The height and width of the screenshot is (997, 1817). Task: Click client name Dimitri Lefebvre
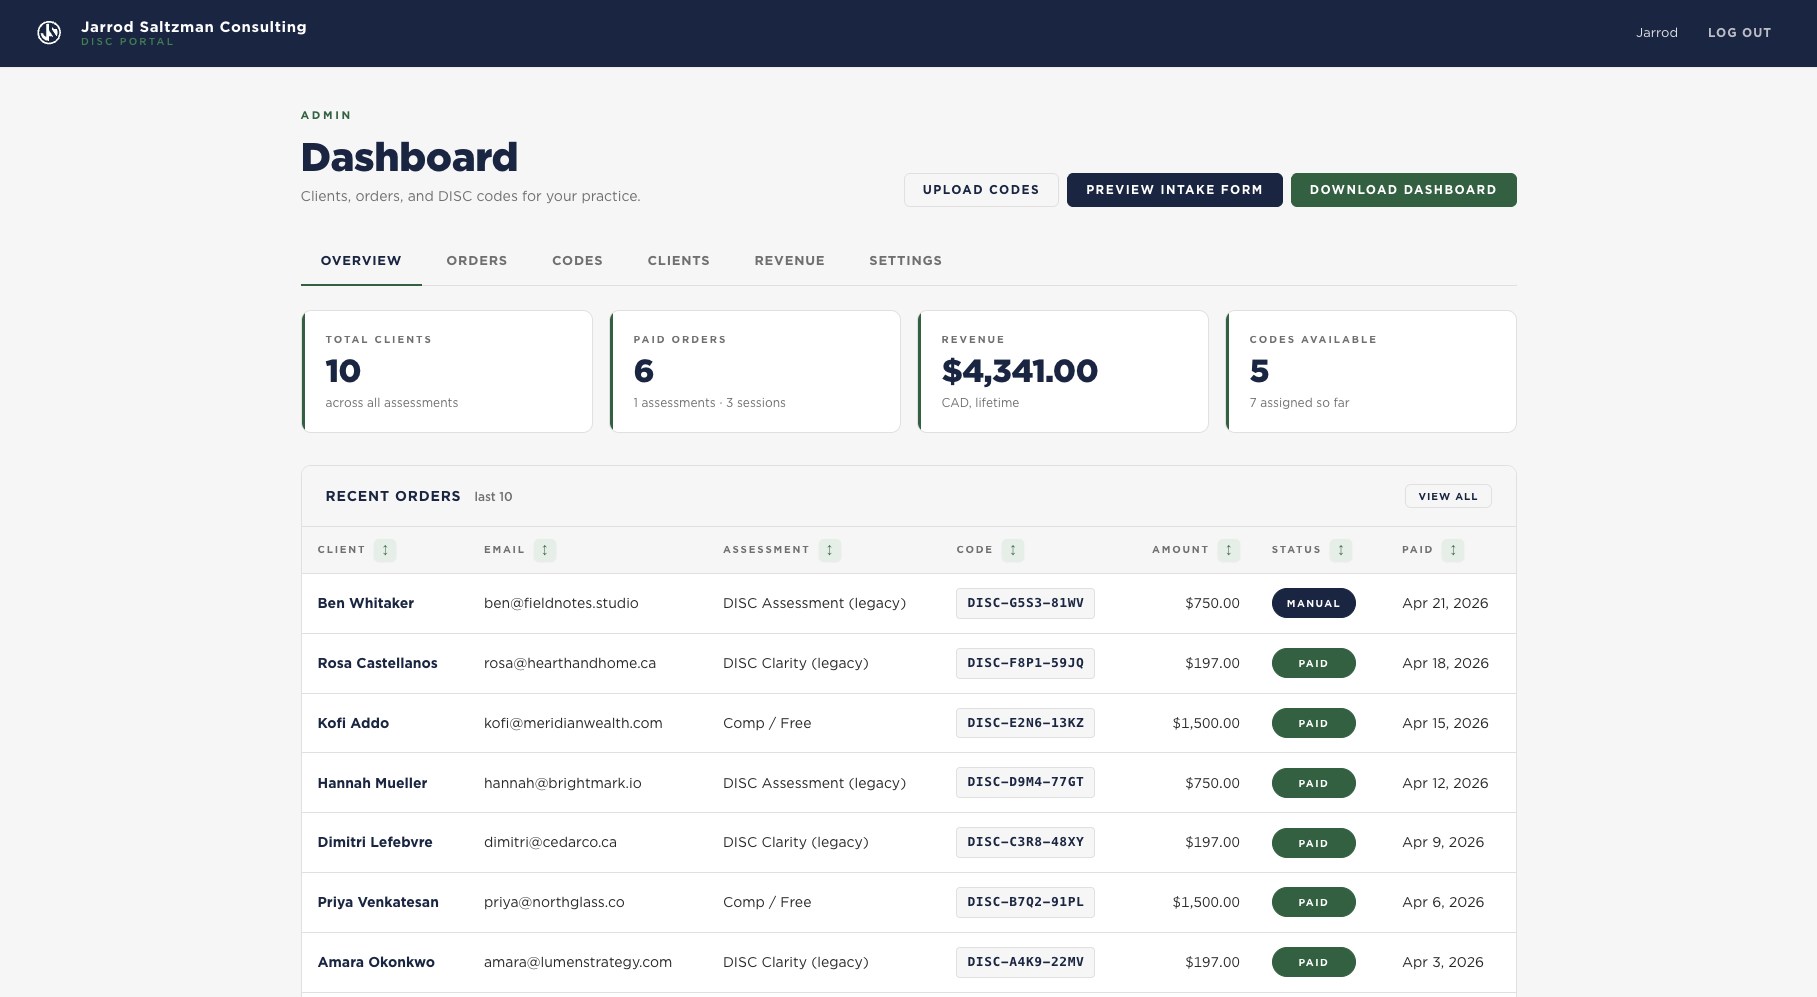point(375,842)
